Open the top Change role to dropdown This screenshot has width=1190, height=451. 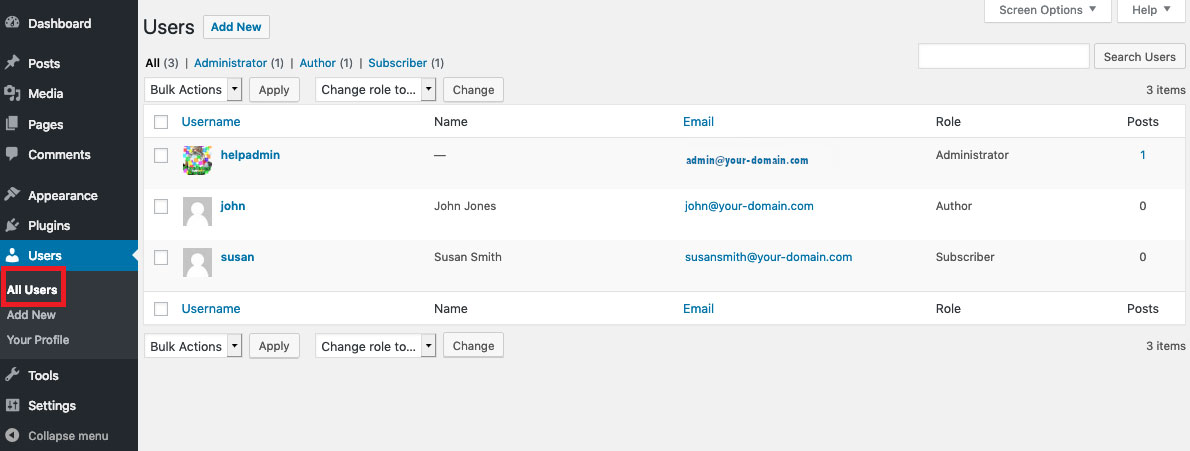click(376, 90)
